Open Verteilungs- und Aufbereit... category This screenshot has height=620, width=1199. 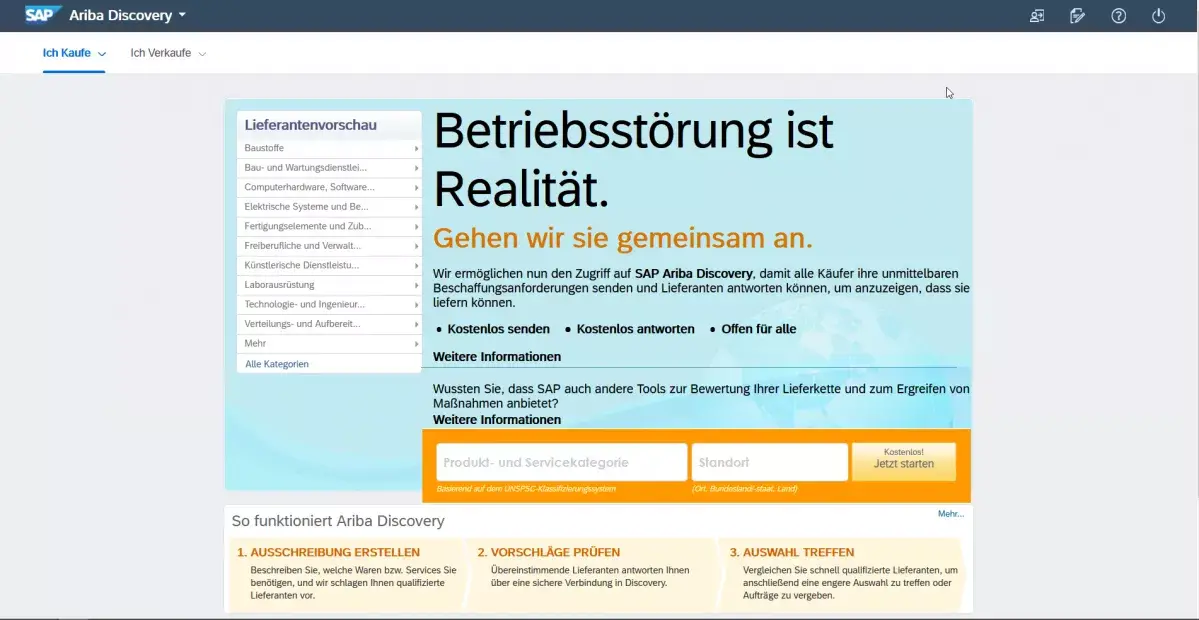(329, 323)
